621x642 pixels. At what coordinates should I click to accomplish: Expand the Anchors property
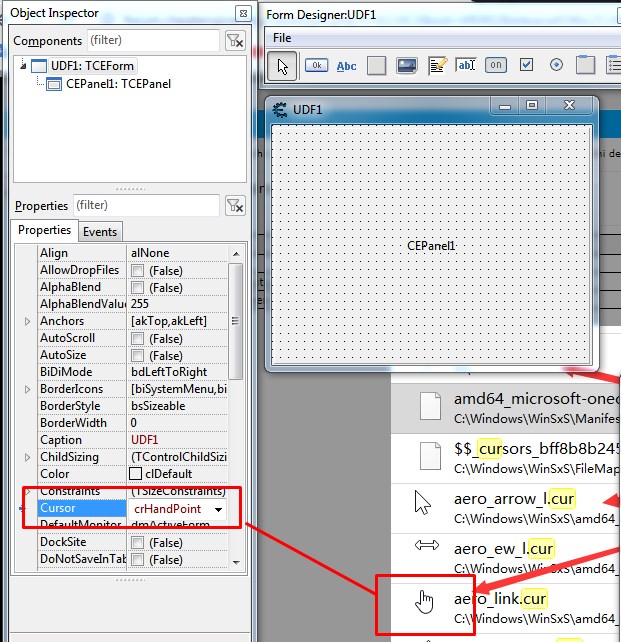pos(27,321)
